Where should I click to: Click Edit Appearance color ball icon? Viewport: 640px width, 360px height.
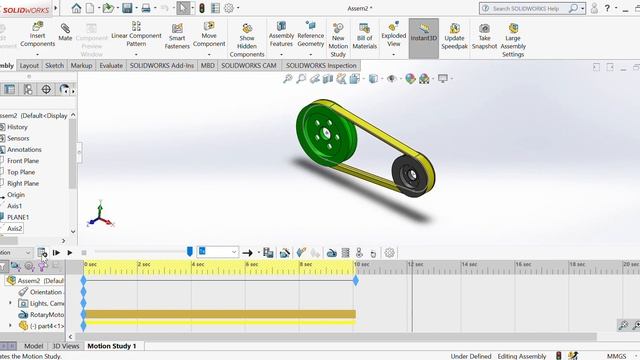click(x=410, y=79)
